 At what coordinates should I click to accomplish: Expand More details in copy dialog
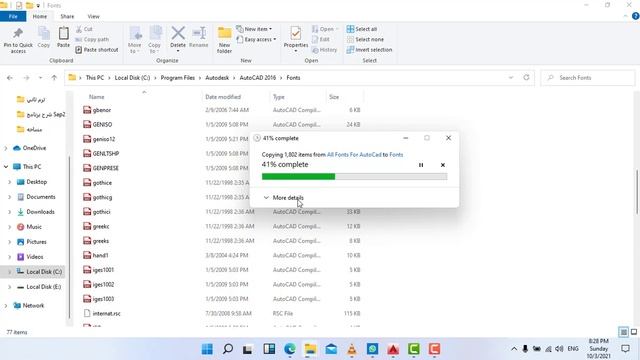(x=284, y=198)
